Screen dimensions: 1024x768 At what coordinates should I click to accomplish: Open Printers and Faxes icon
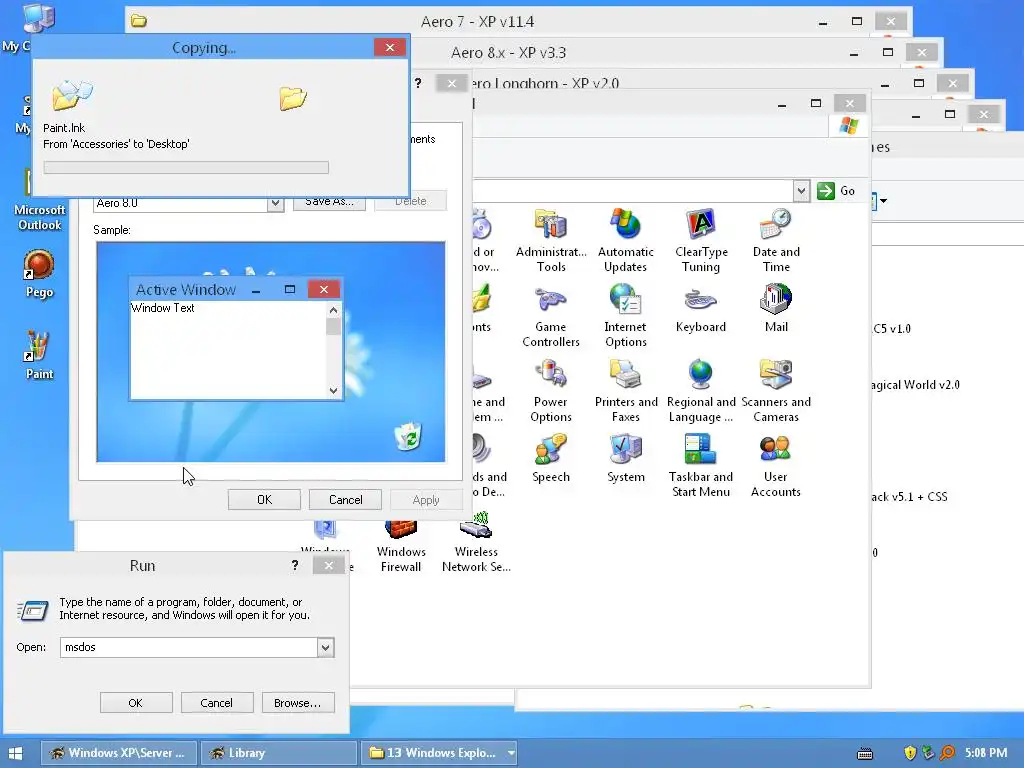(x=626, y=391)
